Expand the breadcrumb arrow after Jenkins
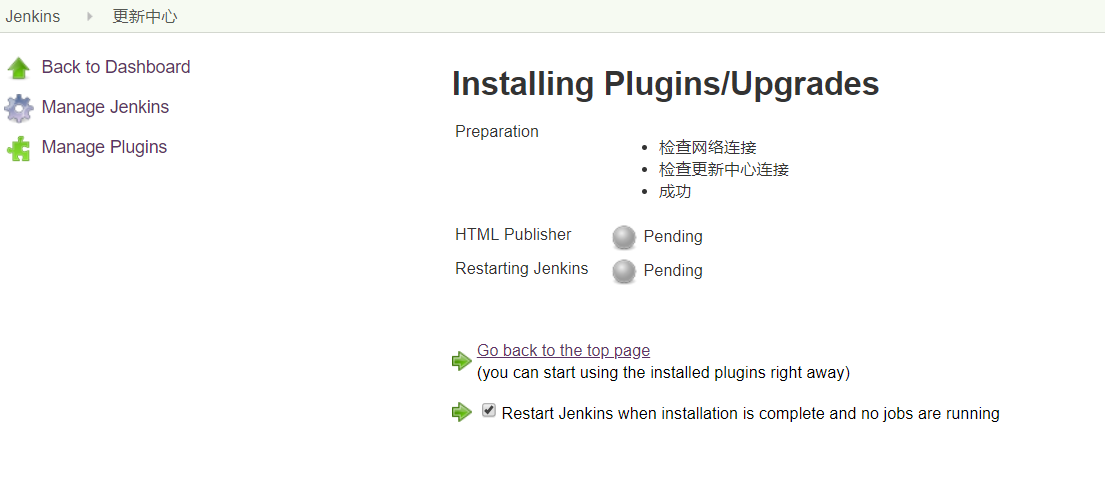 [x=89, y=16]
